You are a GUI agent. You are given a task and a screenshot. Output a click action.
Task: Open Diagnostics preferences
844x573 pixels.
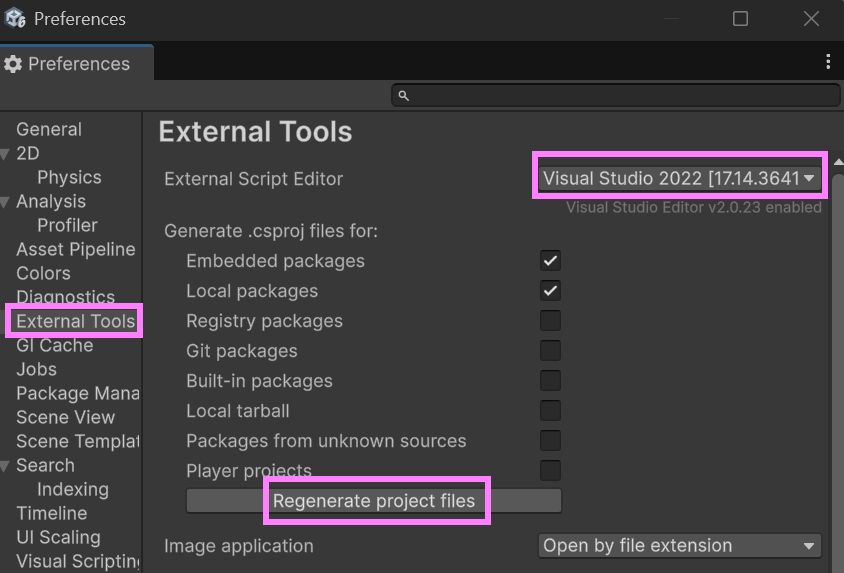65,297
